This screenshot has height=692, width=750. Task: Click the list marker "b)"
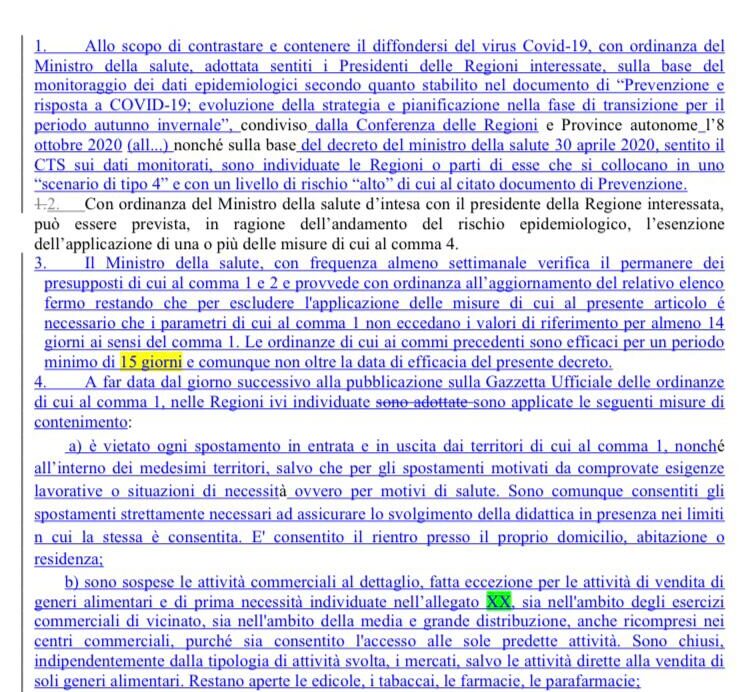(x=72, y=582)
